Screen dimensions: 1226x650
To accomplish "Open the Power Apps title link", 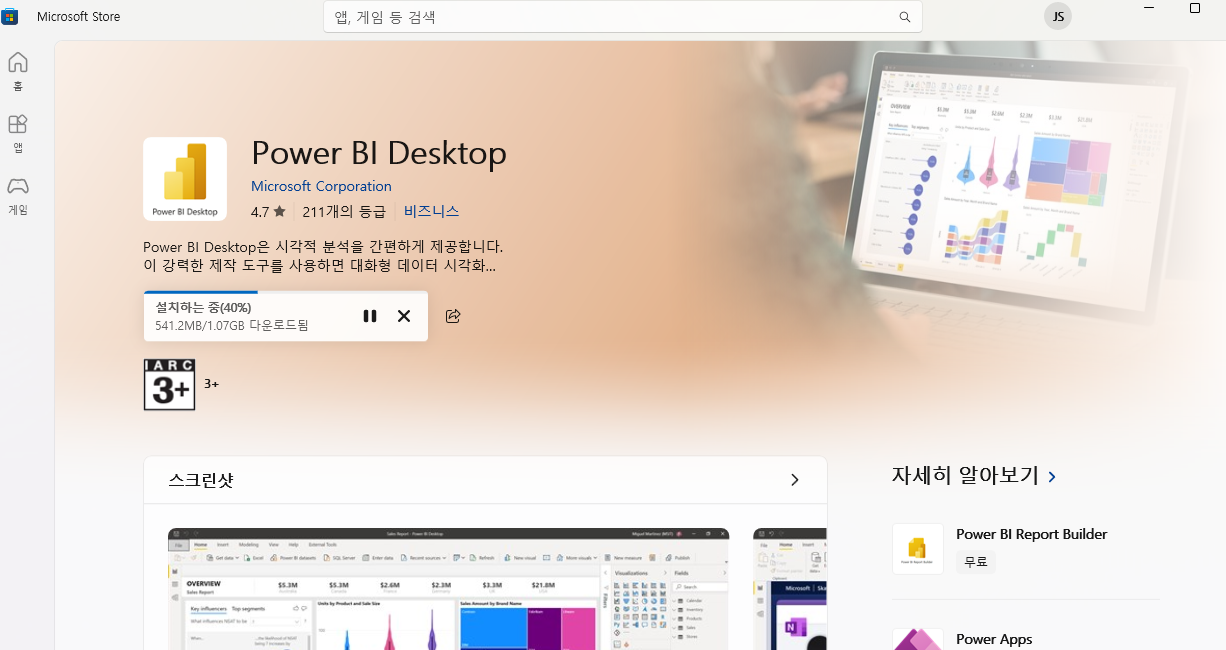I will click(994, 639).
